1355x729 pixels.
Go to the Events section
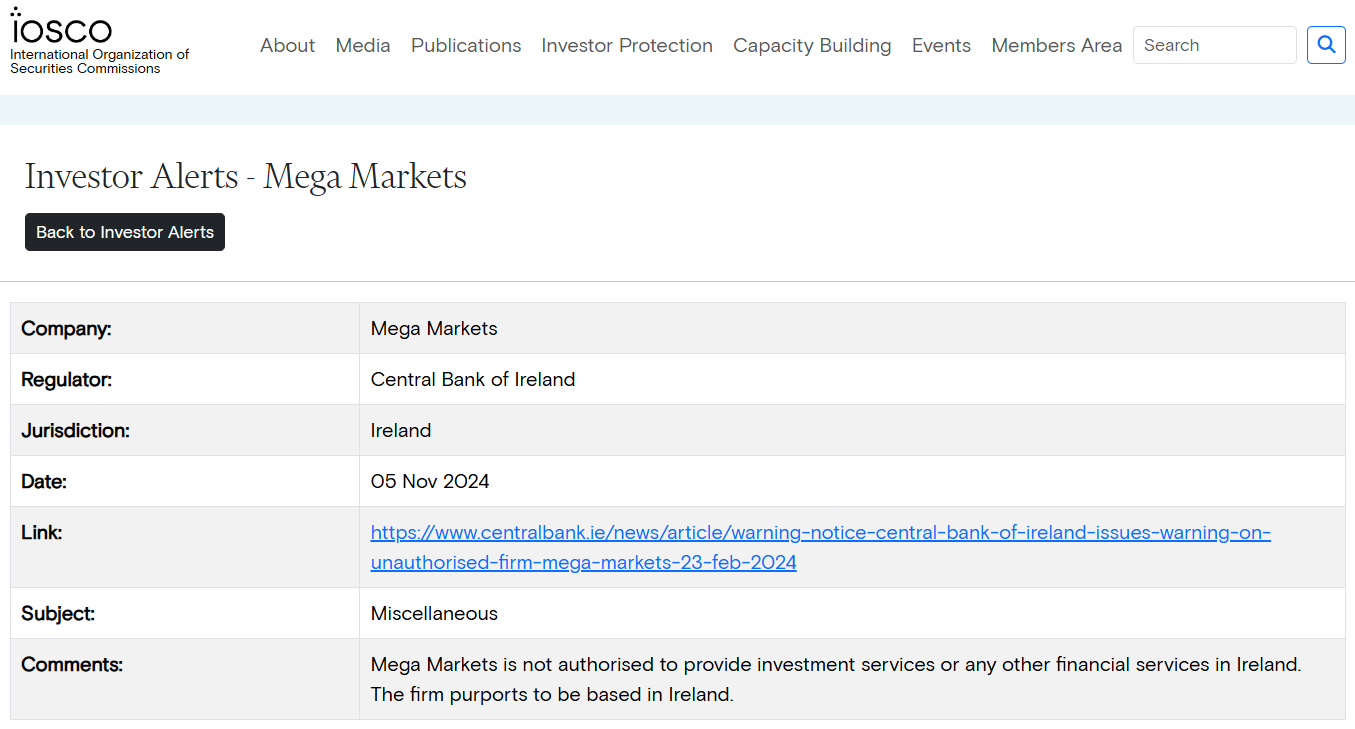click(941, 45)
